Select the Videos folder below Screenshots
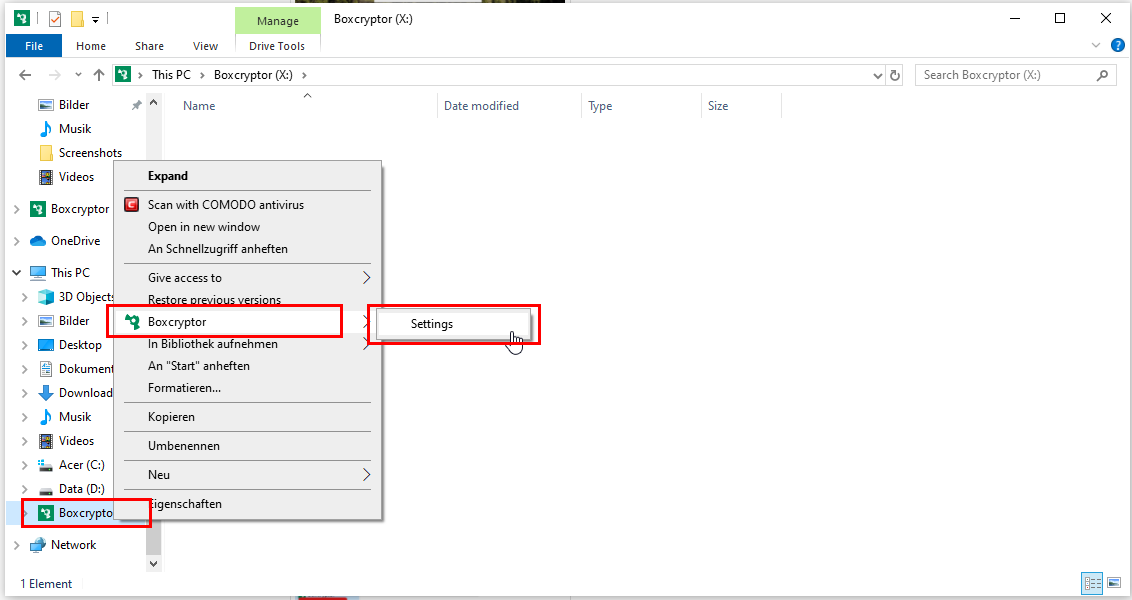 [x=77, y=177]
